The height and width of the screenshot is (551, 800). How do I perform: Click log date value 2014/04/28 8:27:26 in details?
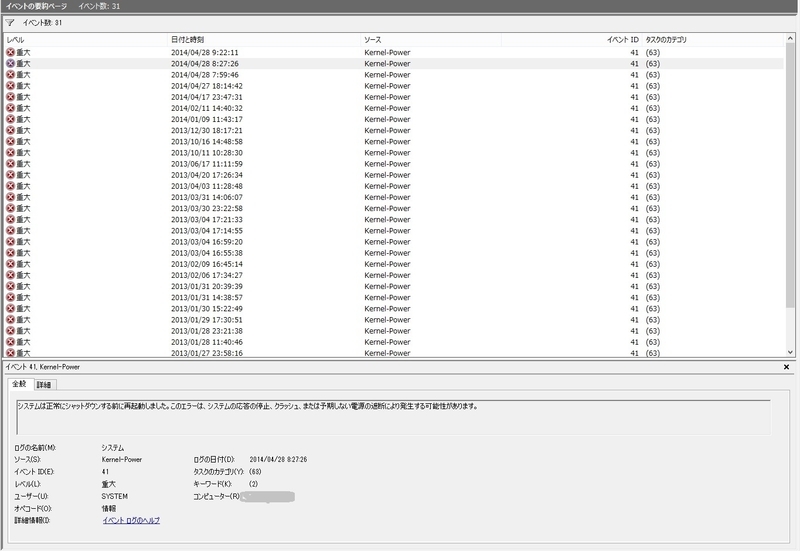278,459
